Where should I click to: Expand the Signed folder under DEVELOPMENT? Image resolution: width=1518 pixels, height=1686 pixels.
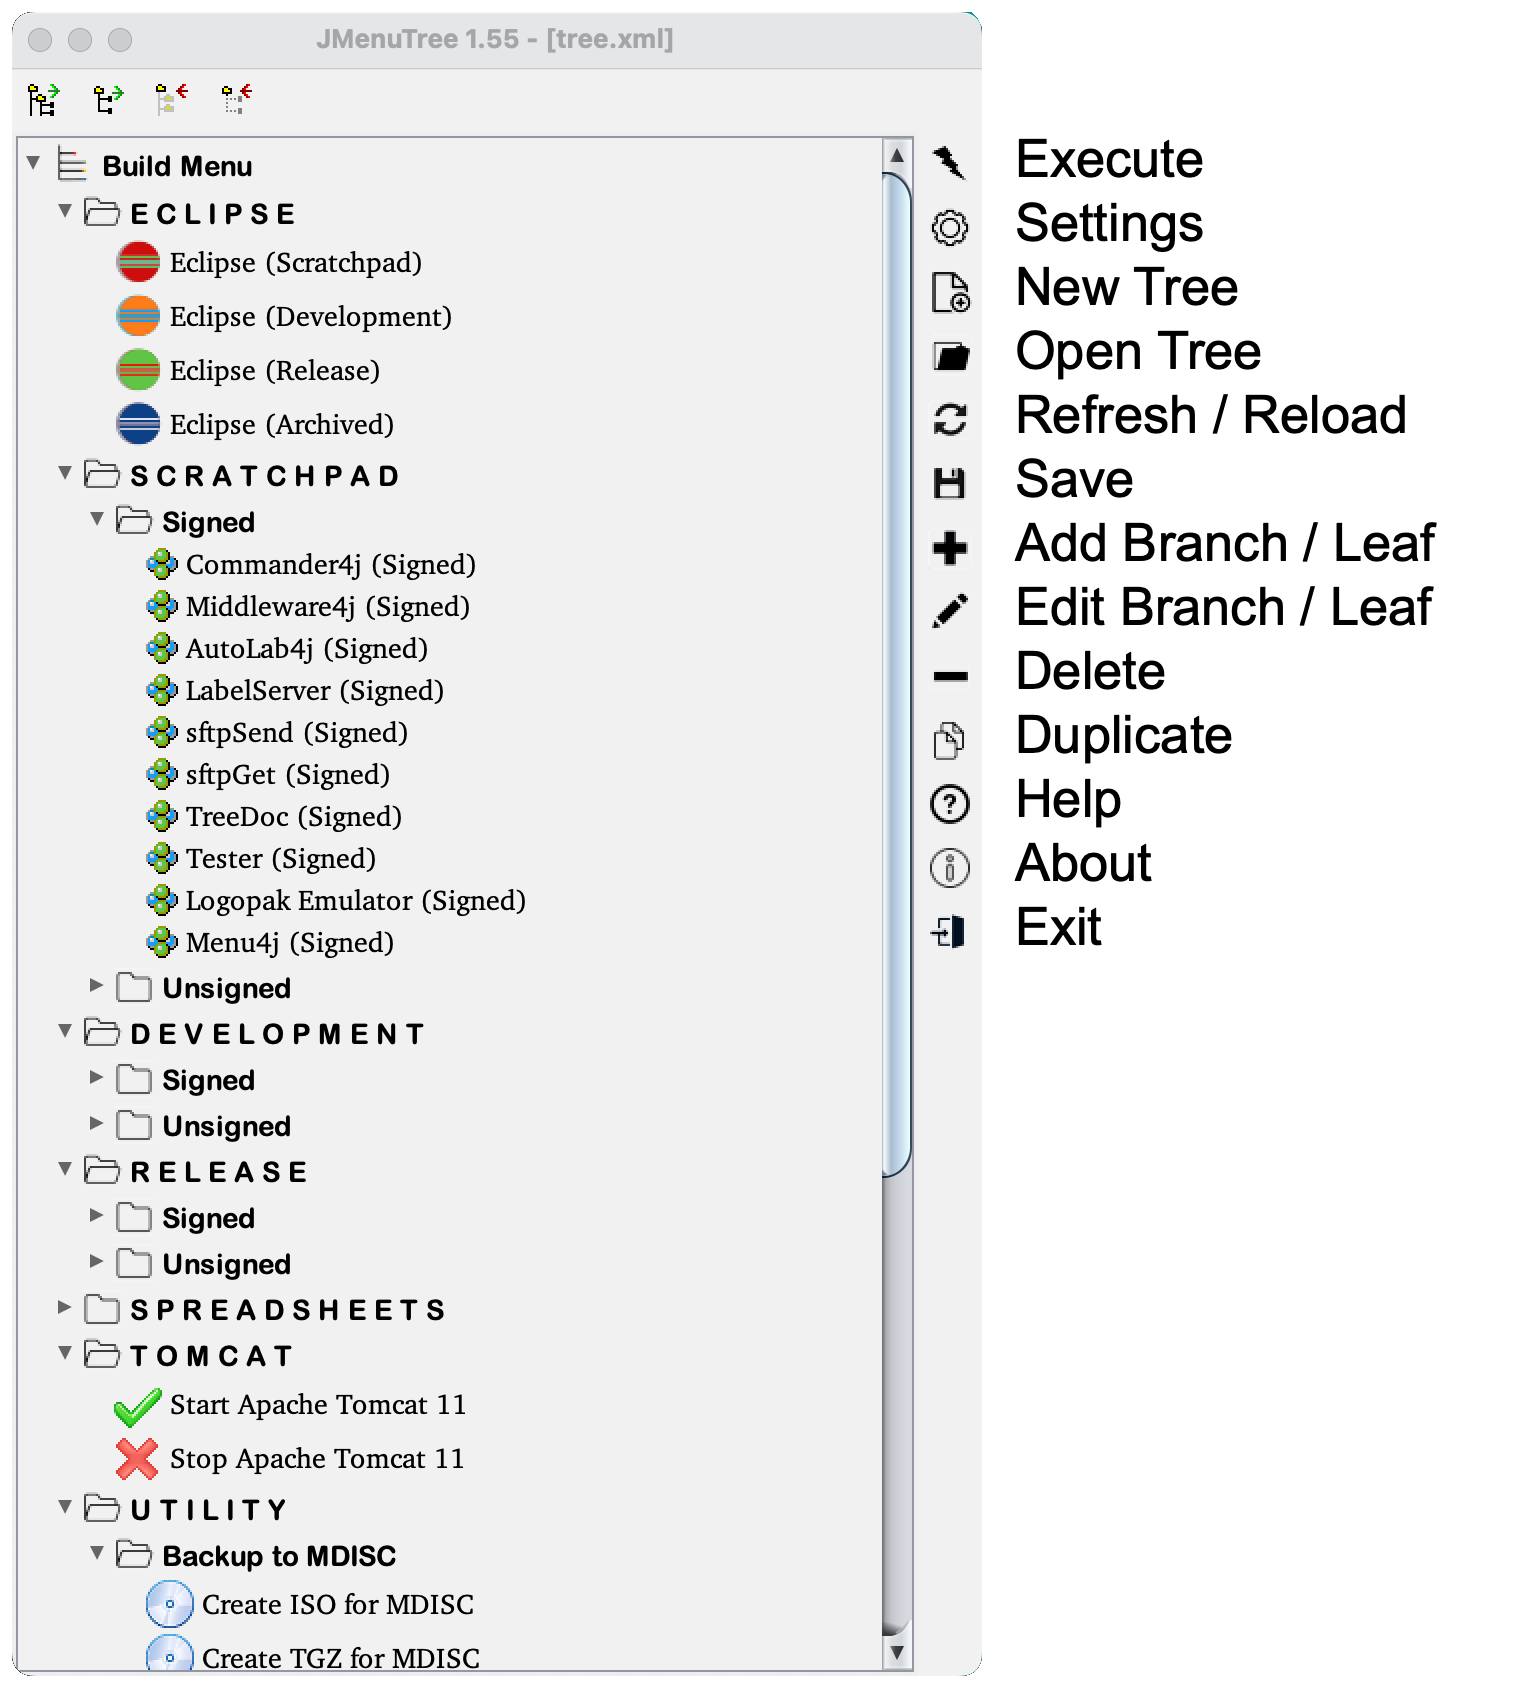(x=96, y=1077)
